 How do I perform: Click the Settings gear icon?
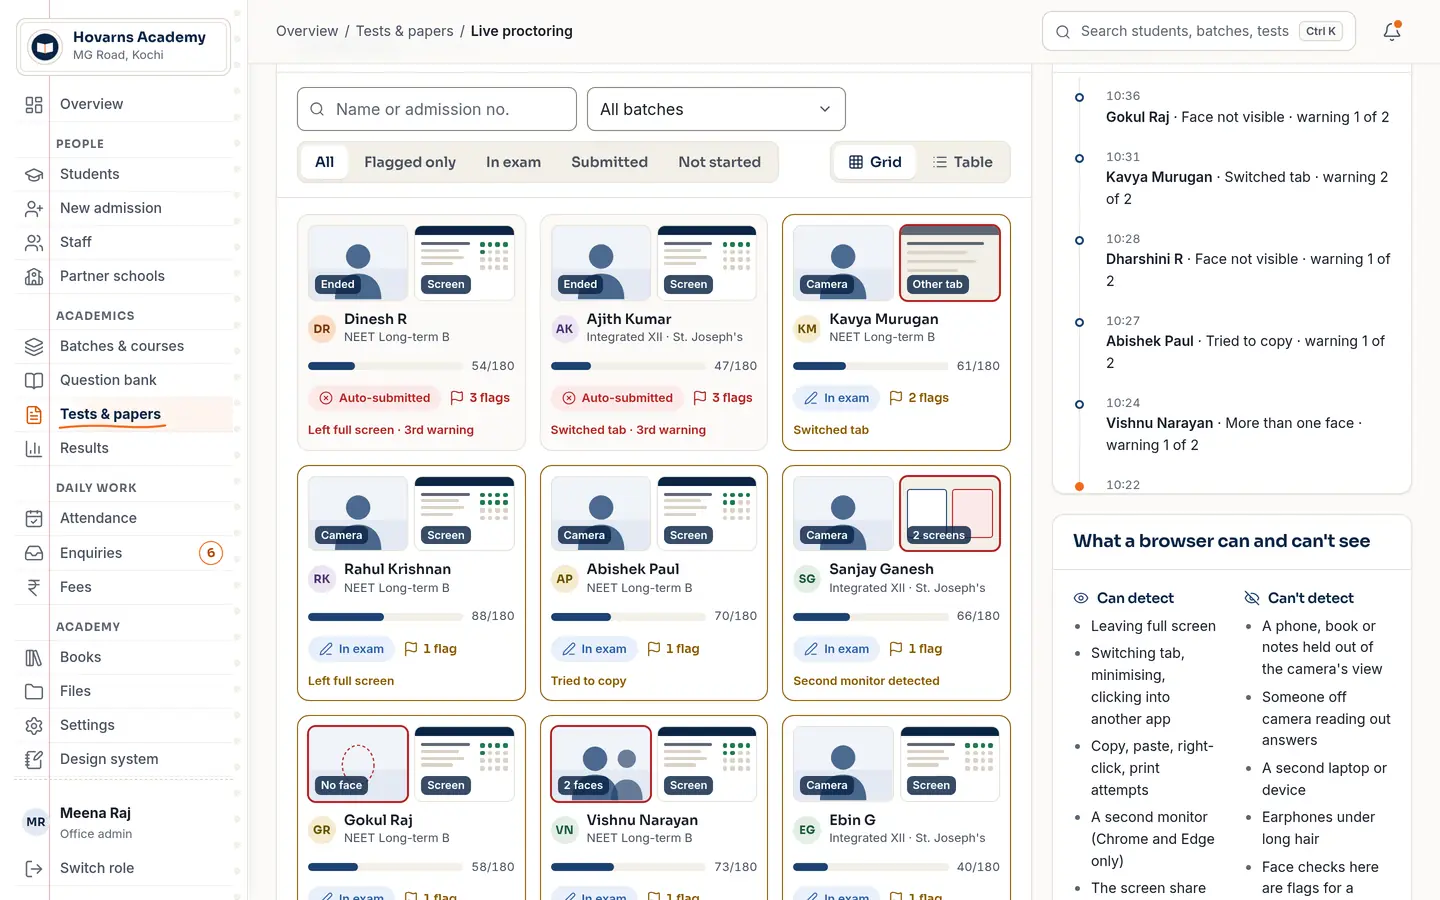[x=34, y=725]
